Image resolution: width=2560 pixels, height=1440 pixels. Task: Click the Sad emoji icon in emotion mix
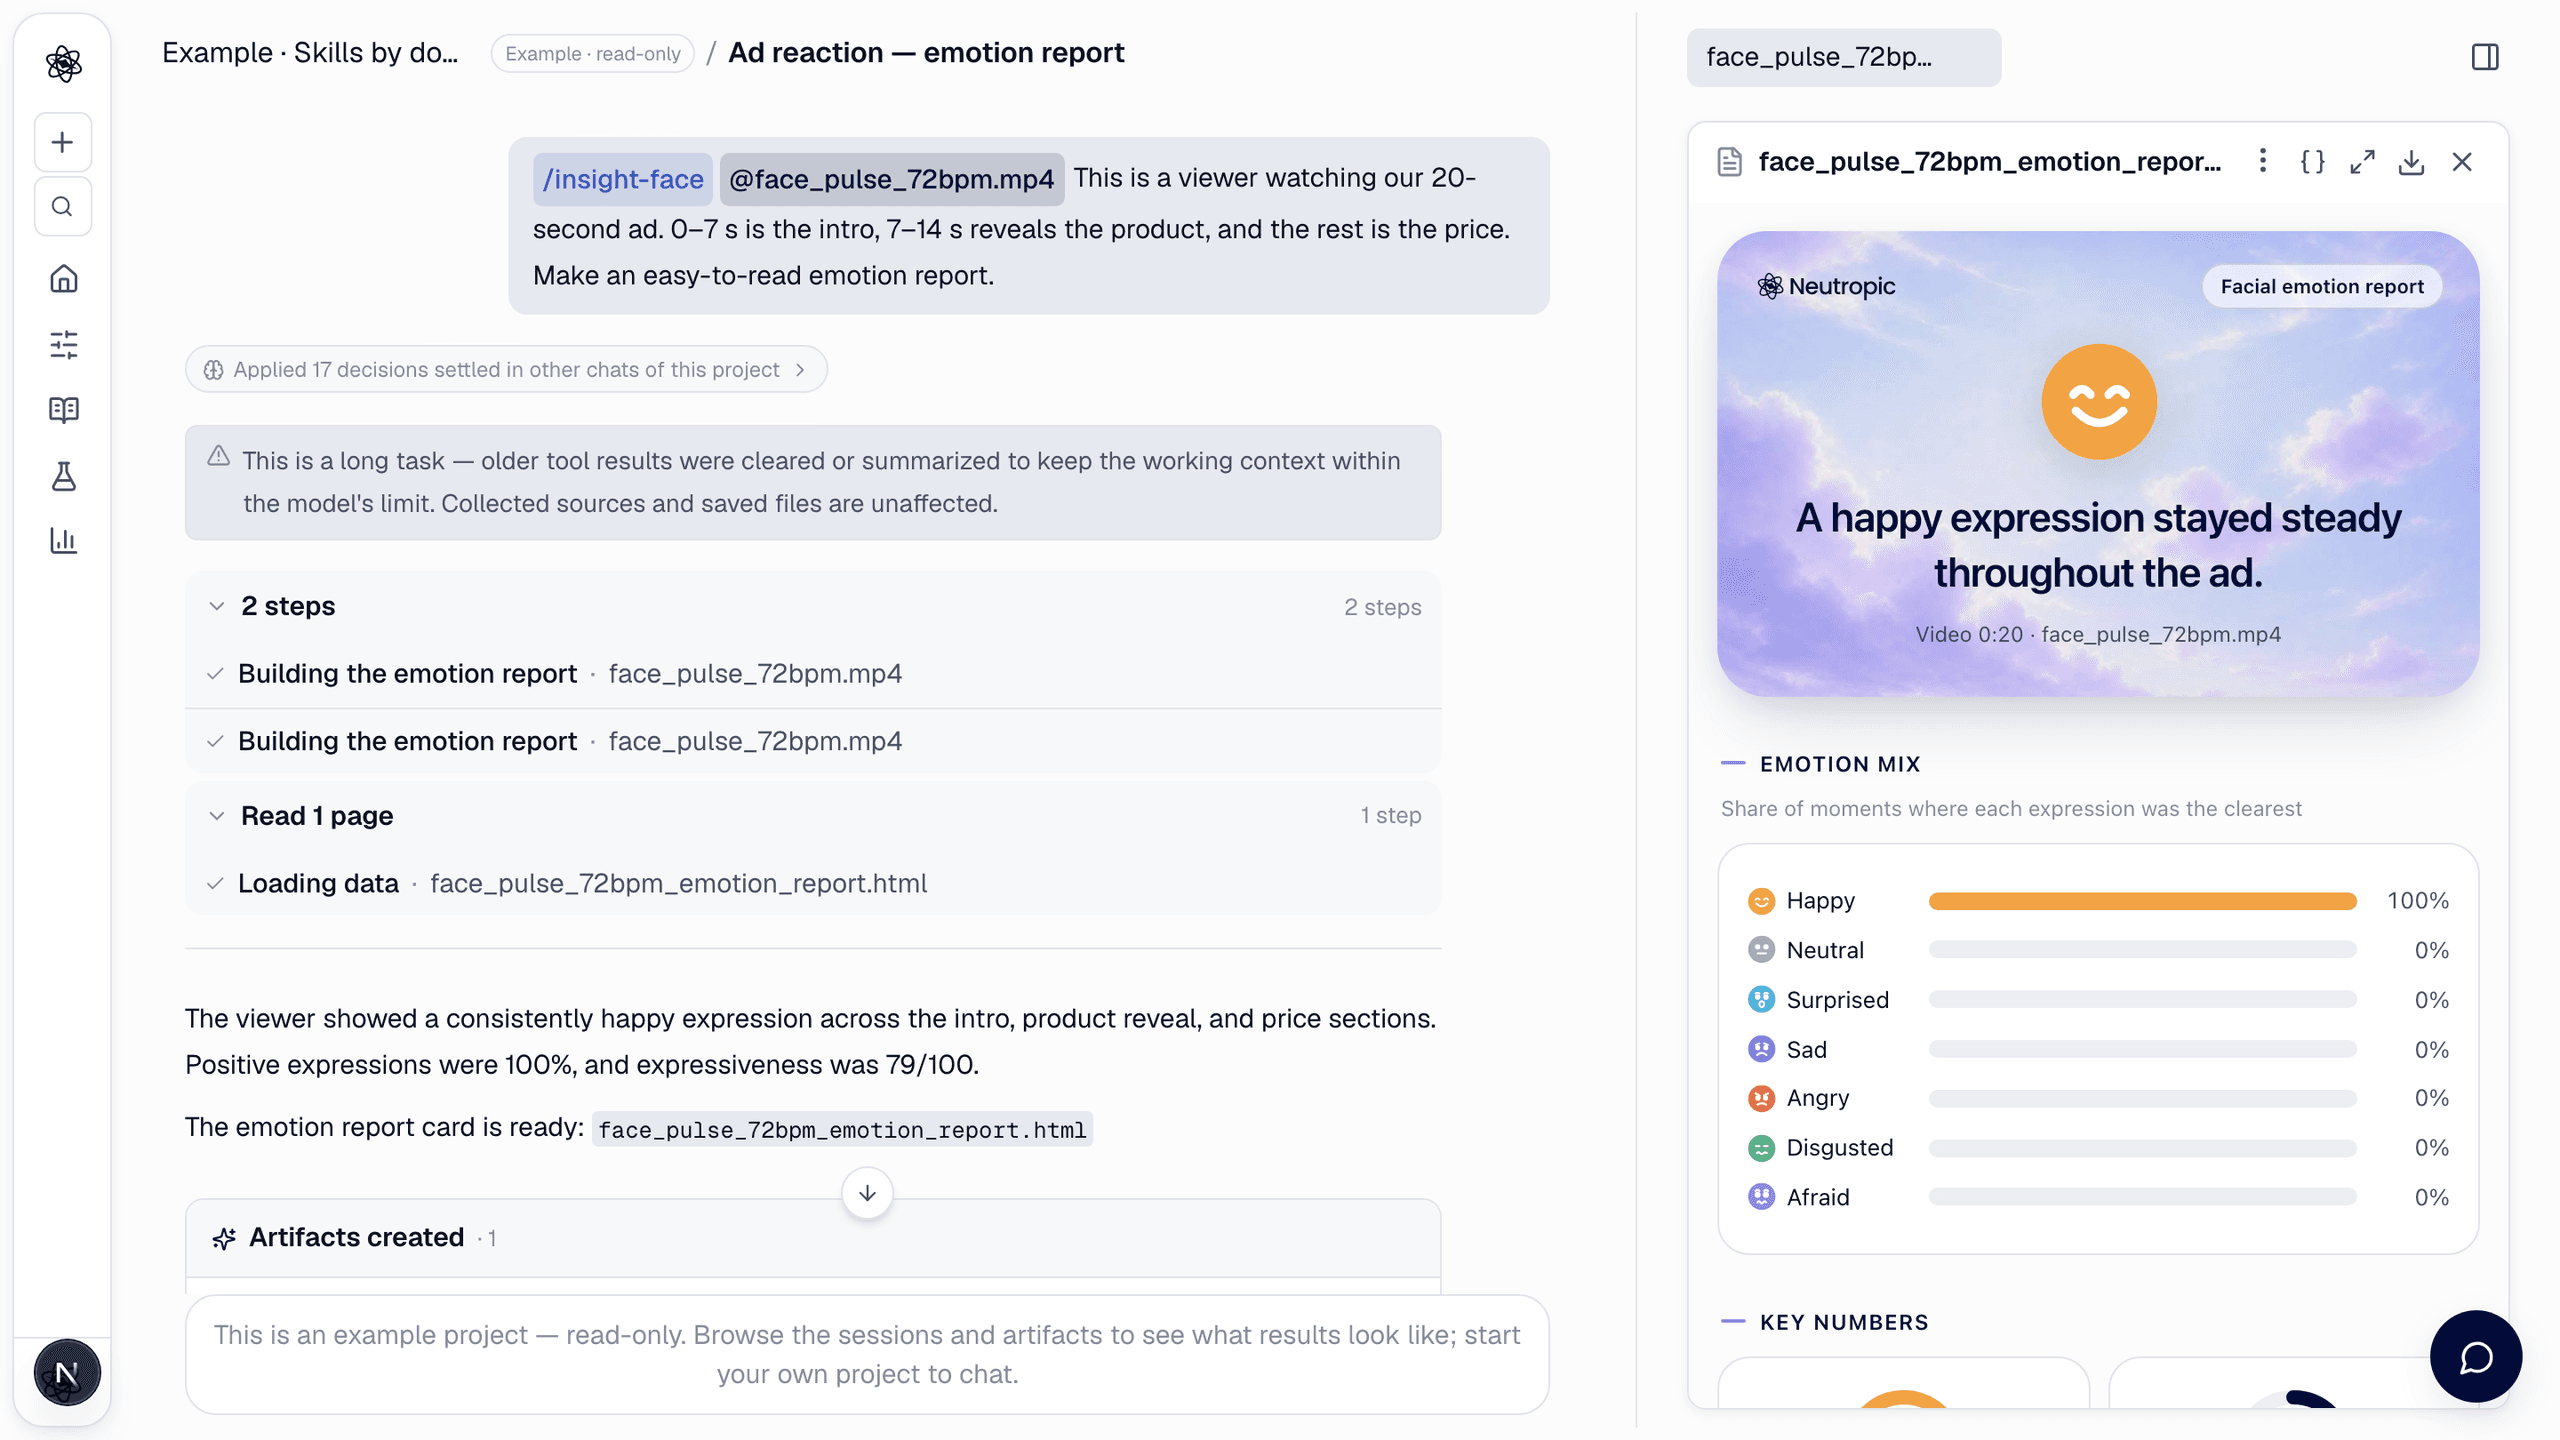click(1761, 1049)
